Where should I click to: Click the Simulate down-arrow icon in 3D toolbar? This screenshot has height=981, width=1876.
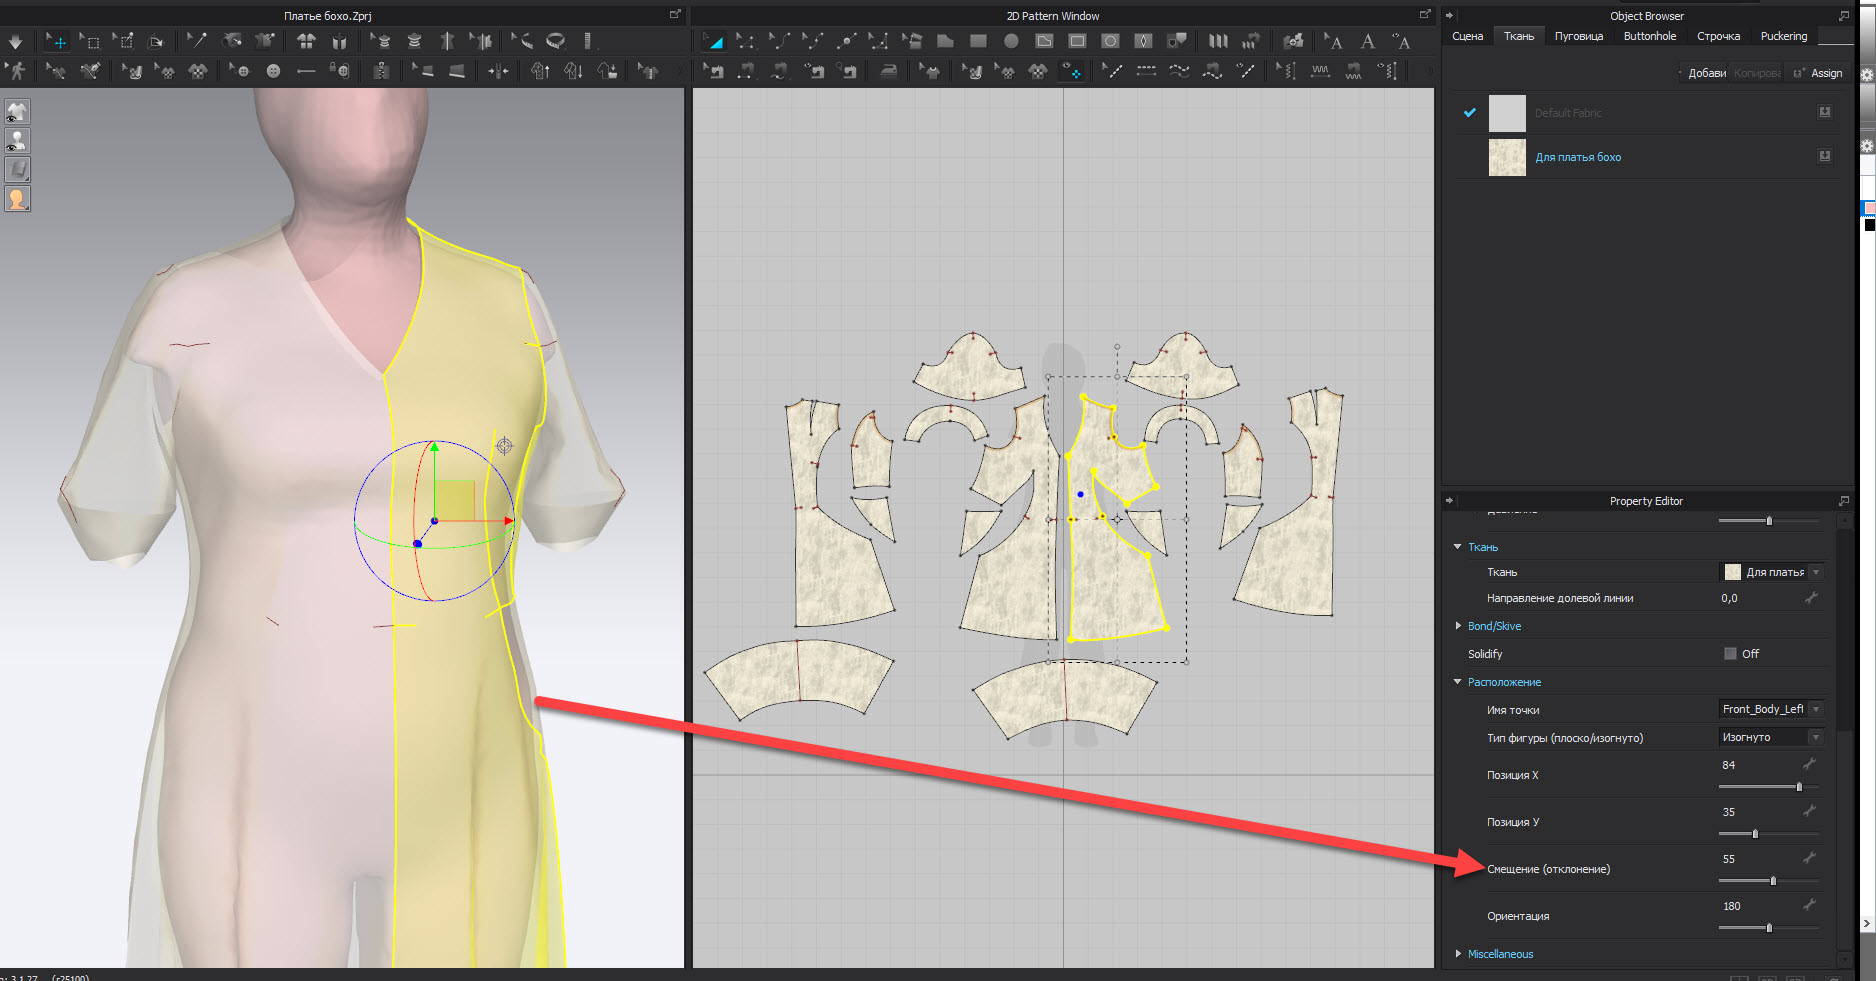point(15,42)
